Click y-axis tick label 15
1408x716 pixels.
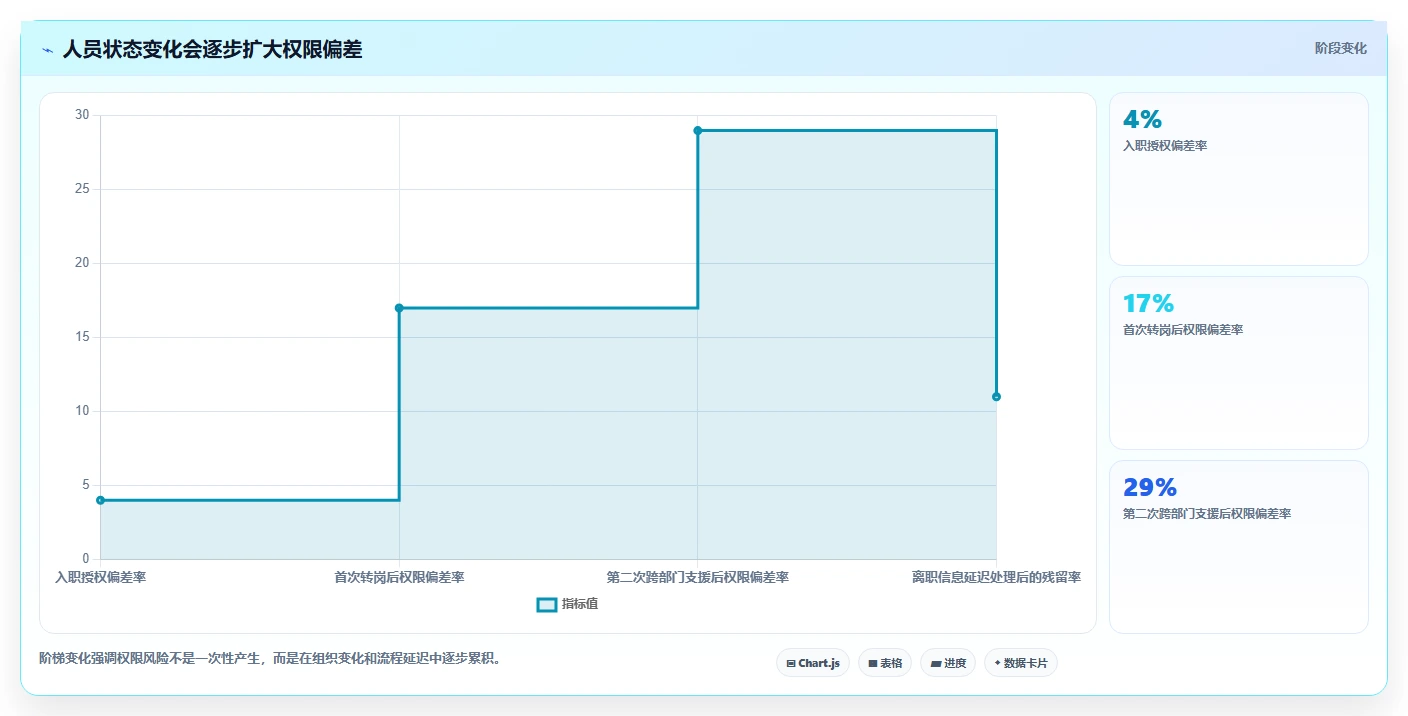(82, 337)
